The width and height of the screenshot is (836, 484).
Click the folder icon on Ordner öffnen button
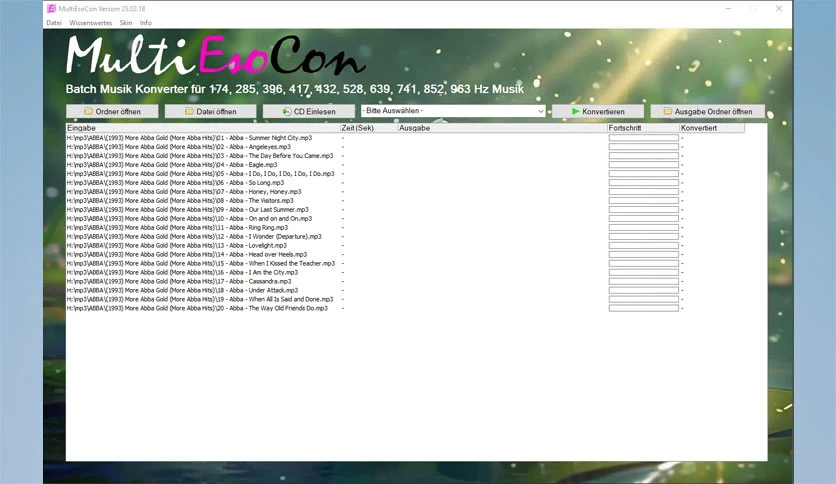coord(89,111)
